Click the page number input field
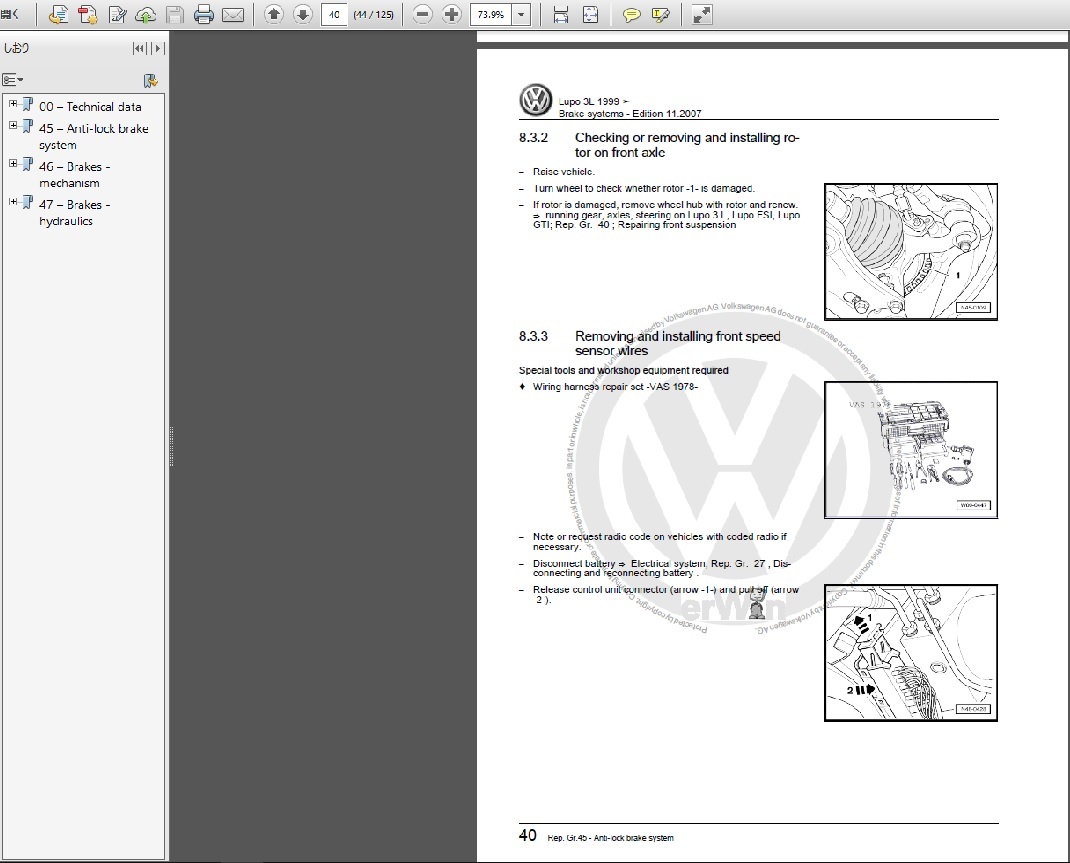 334,14
